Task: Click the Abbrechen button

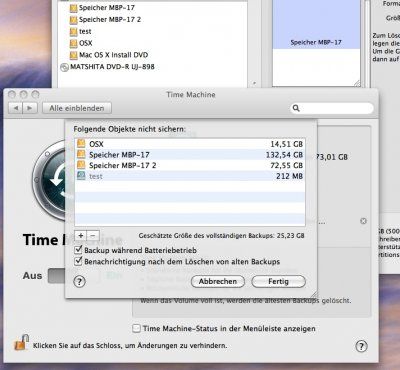Action: 218,281
